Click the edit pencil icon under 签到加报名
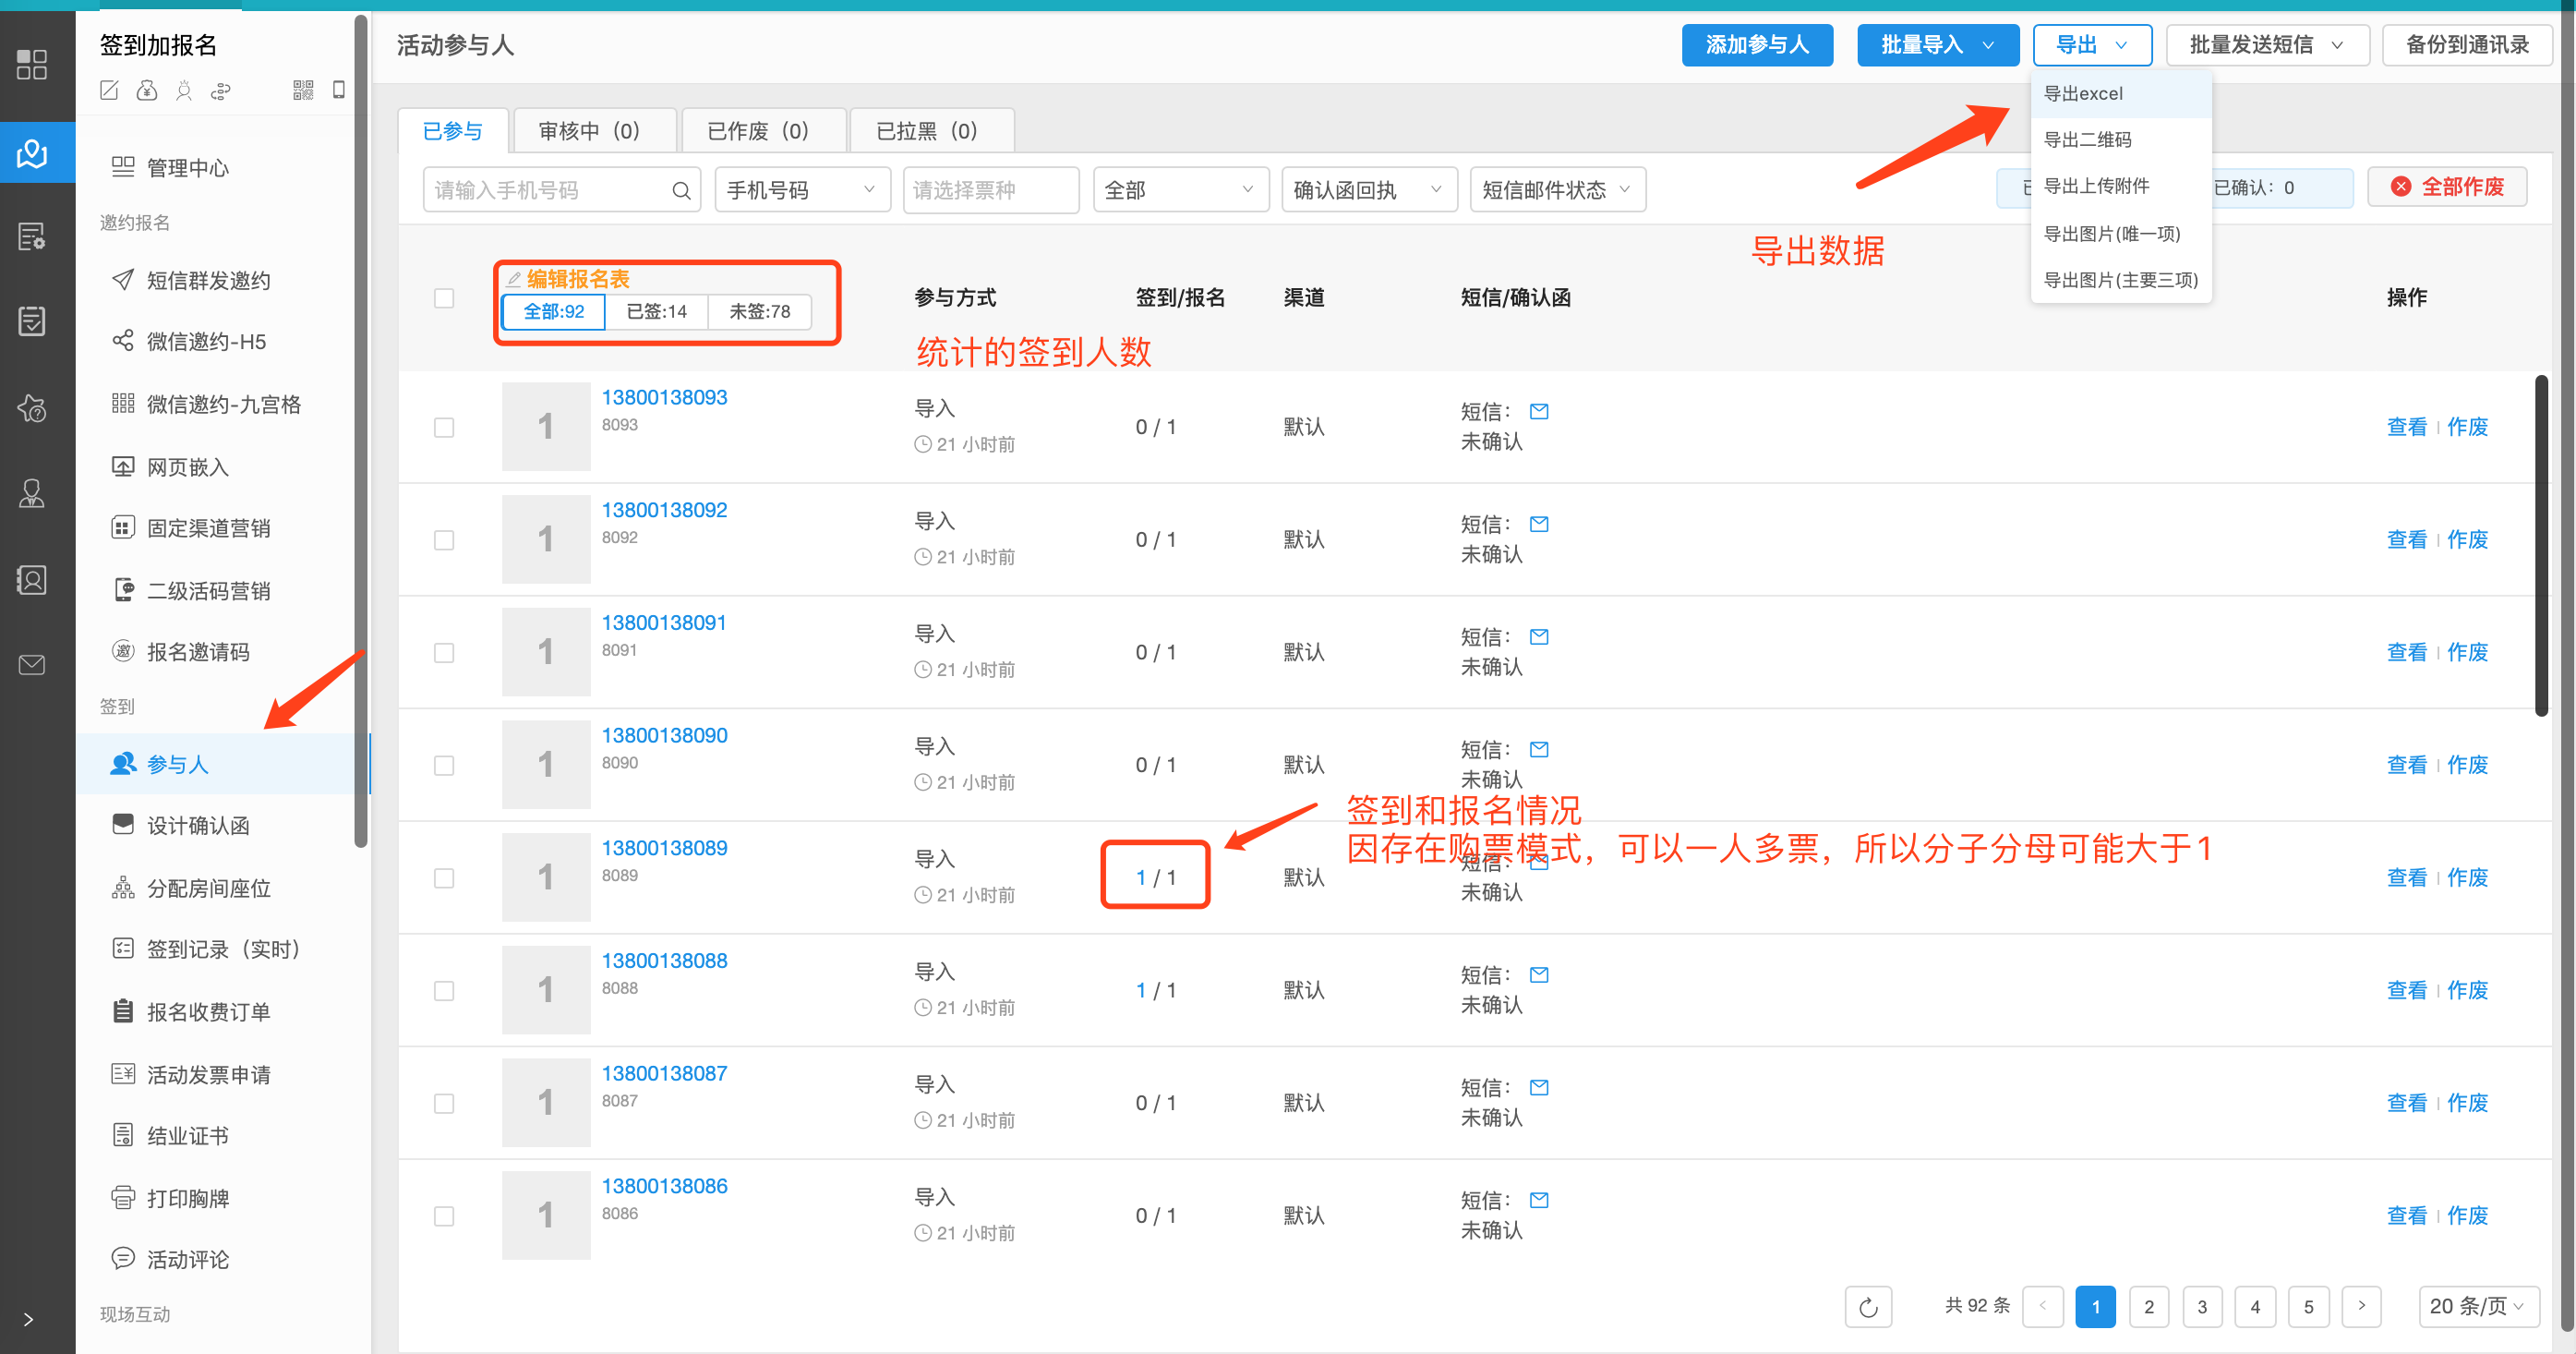 110,91
